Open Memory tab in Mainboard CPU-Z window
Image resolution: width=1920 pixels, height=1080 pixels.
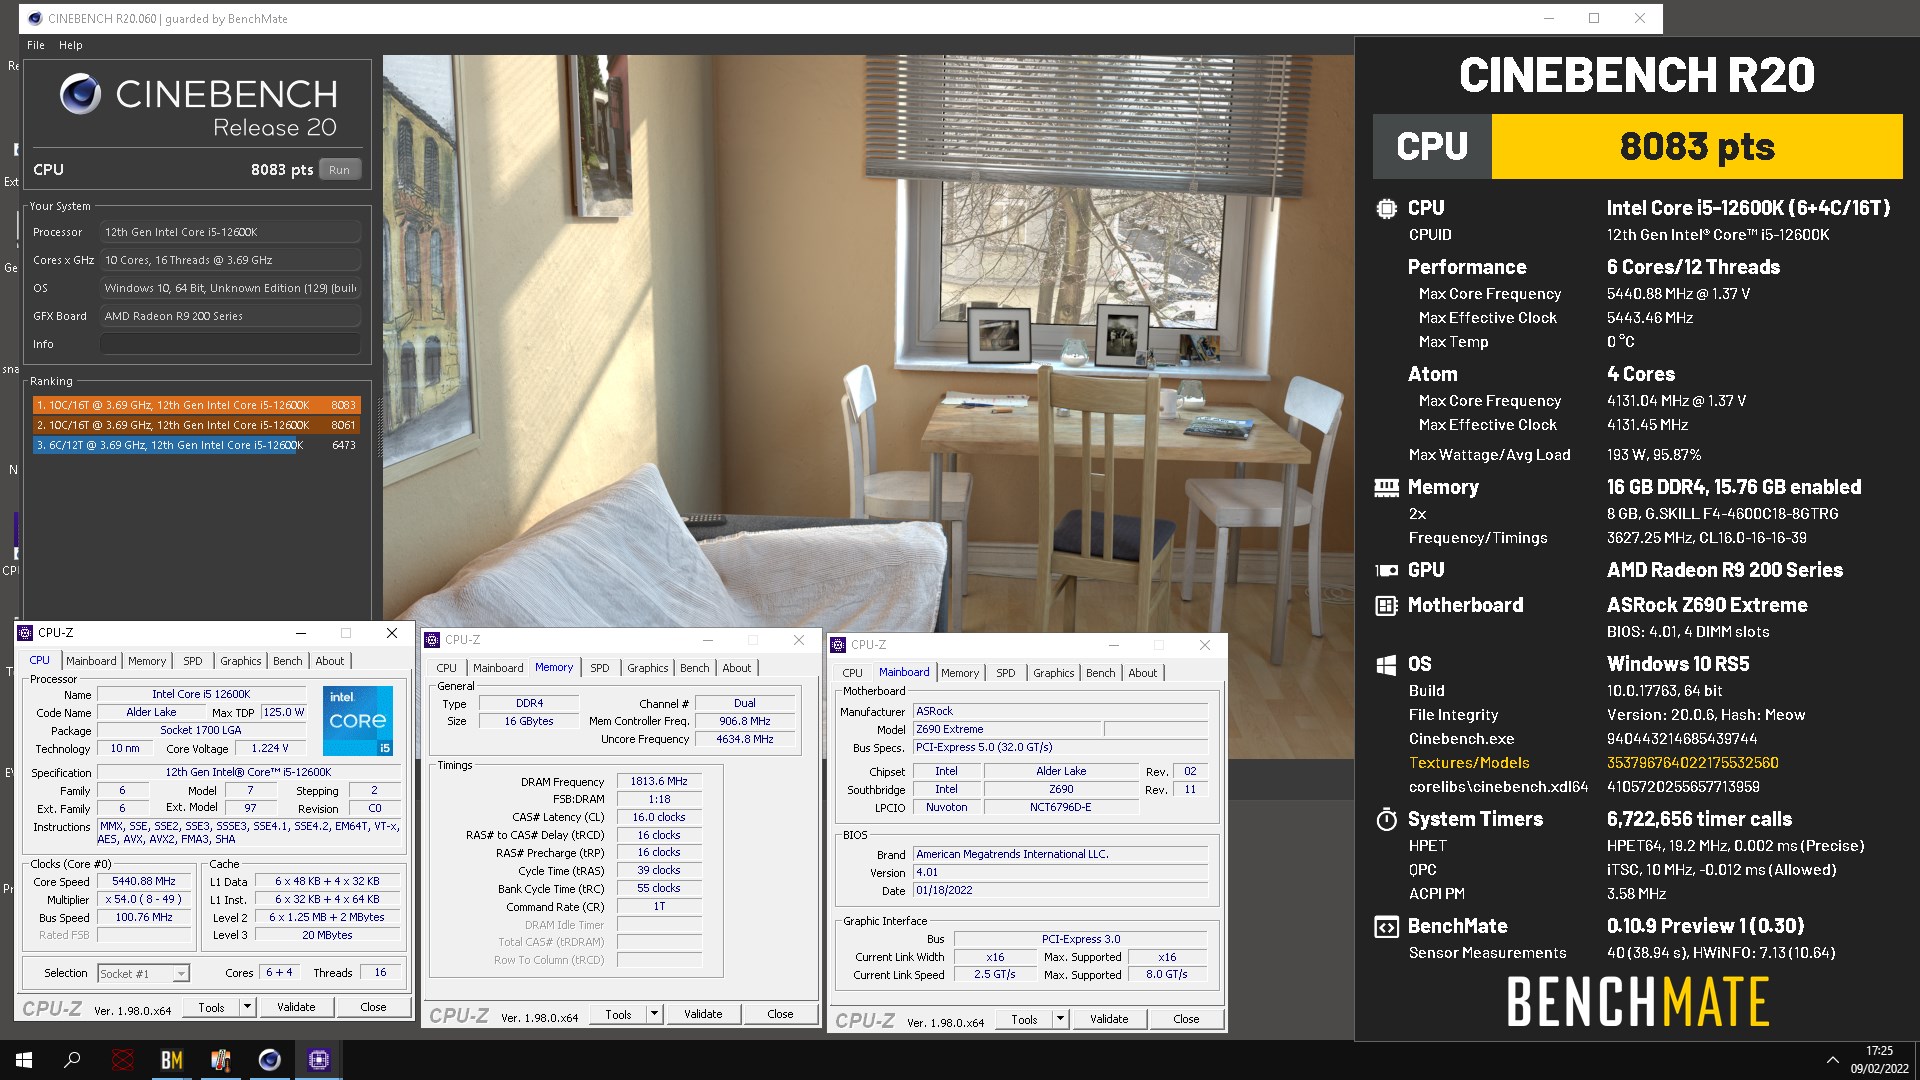(960, 673)
